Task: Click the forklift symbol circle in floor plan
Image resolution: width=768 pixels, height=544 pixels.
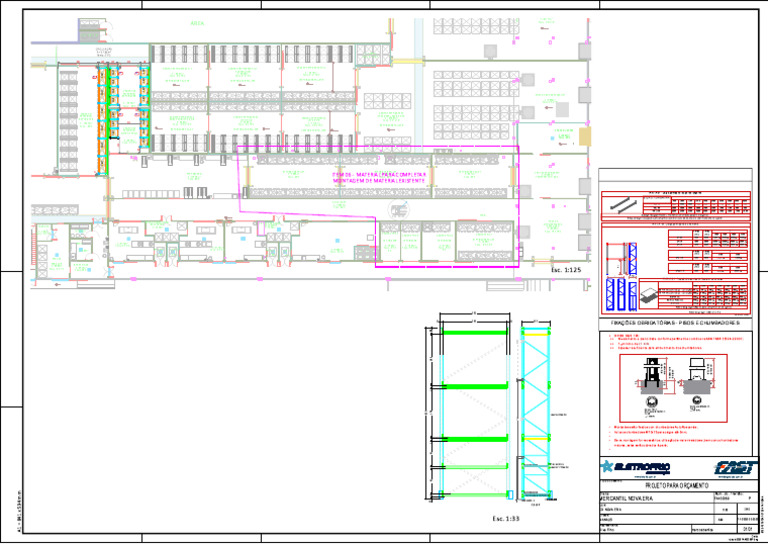Action: coord(399,210)
